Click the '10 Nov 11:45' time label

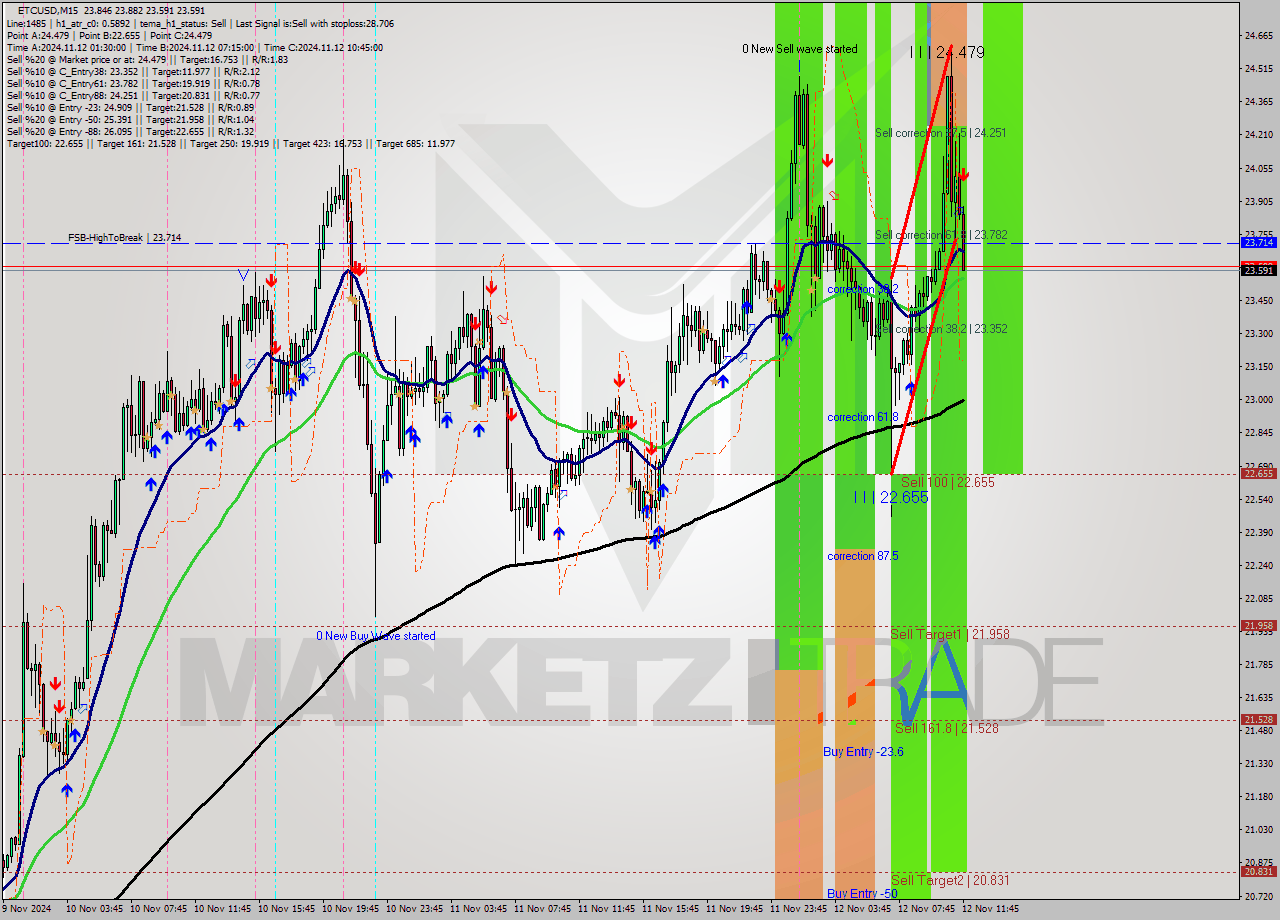pos(223,909)
